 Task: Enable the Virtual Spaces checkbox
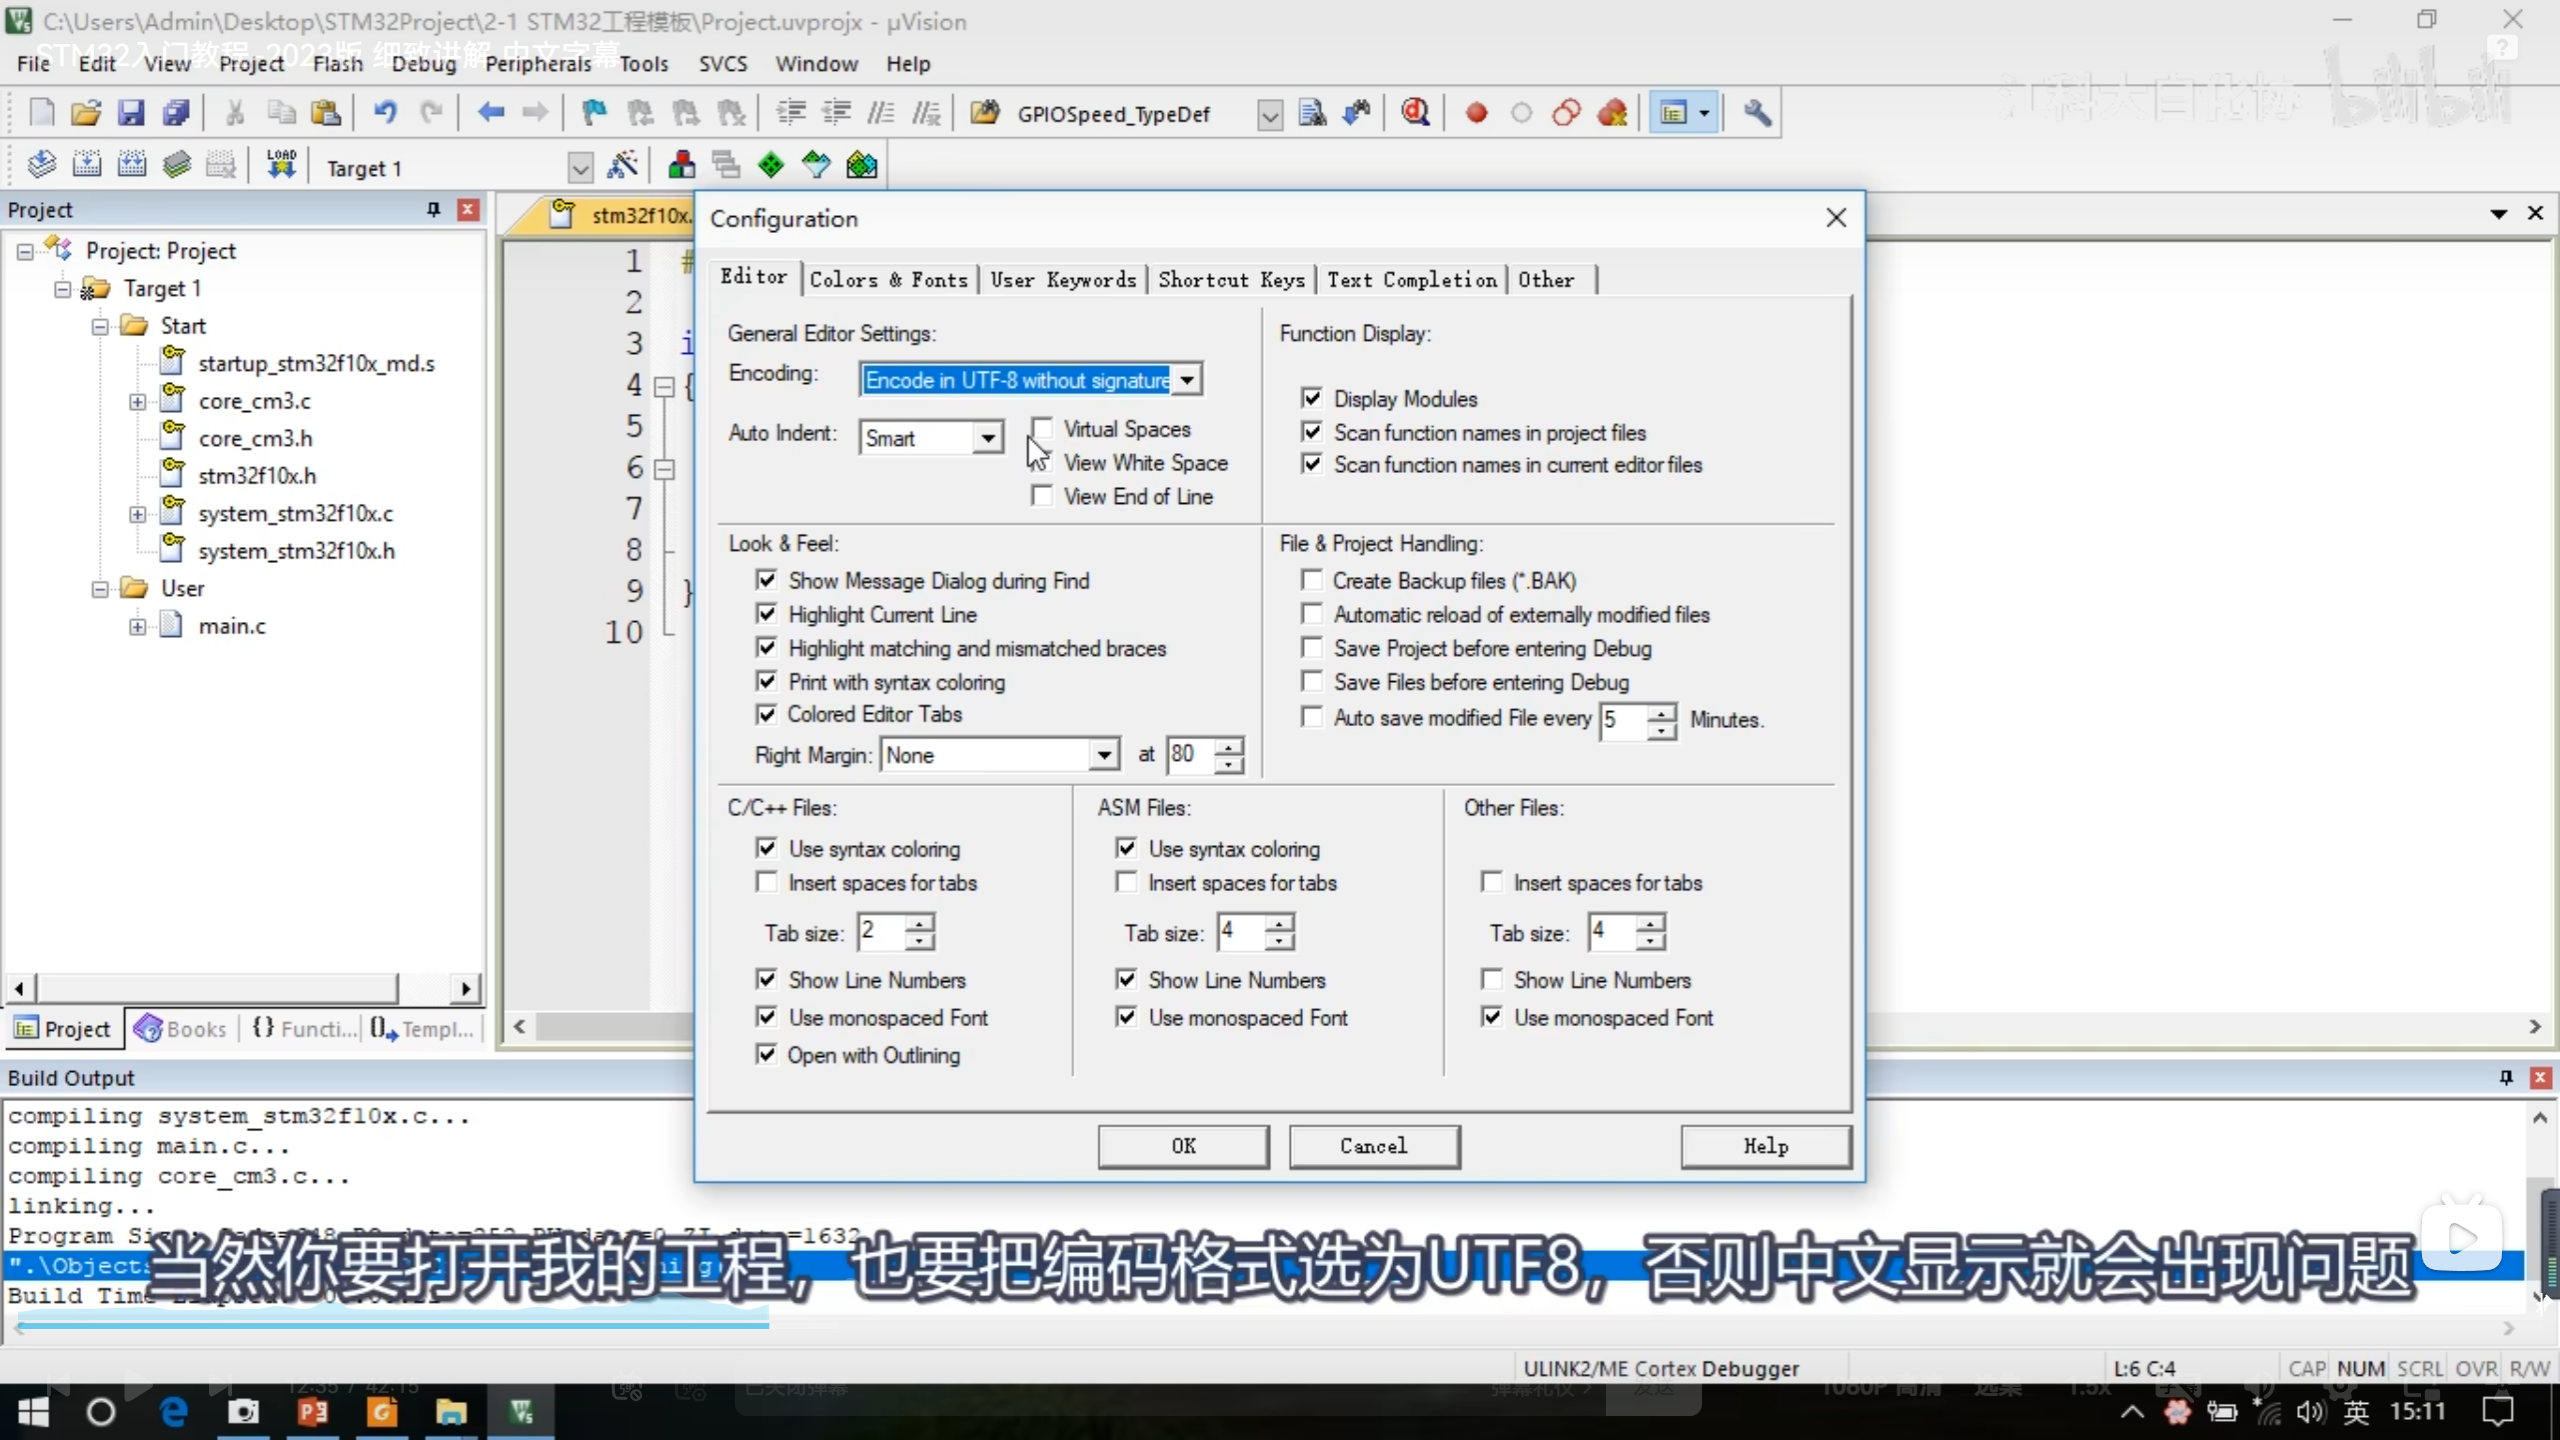tap(1042, 429)
